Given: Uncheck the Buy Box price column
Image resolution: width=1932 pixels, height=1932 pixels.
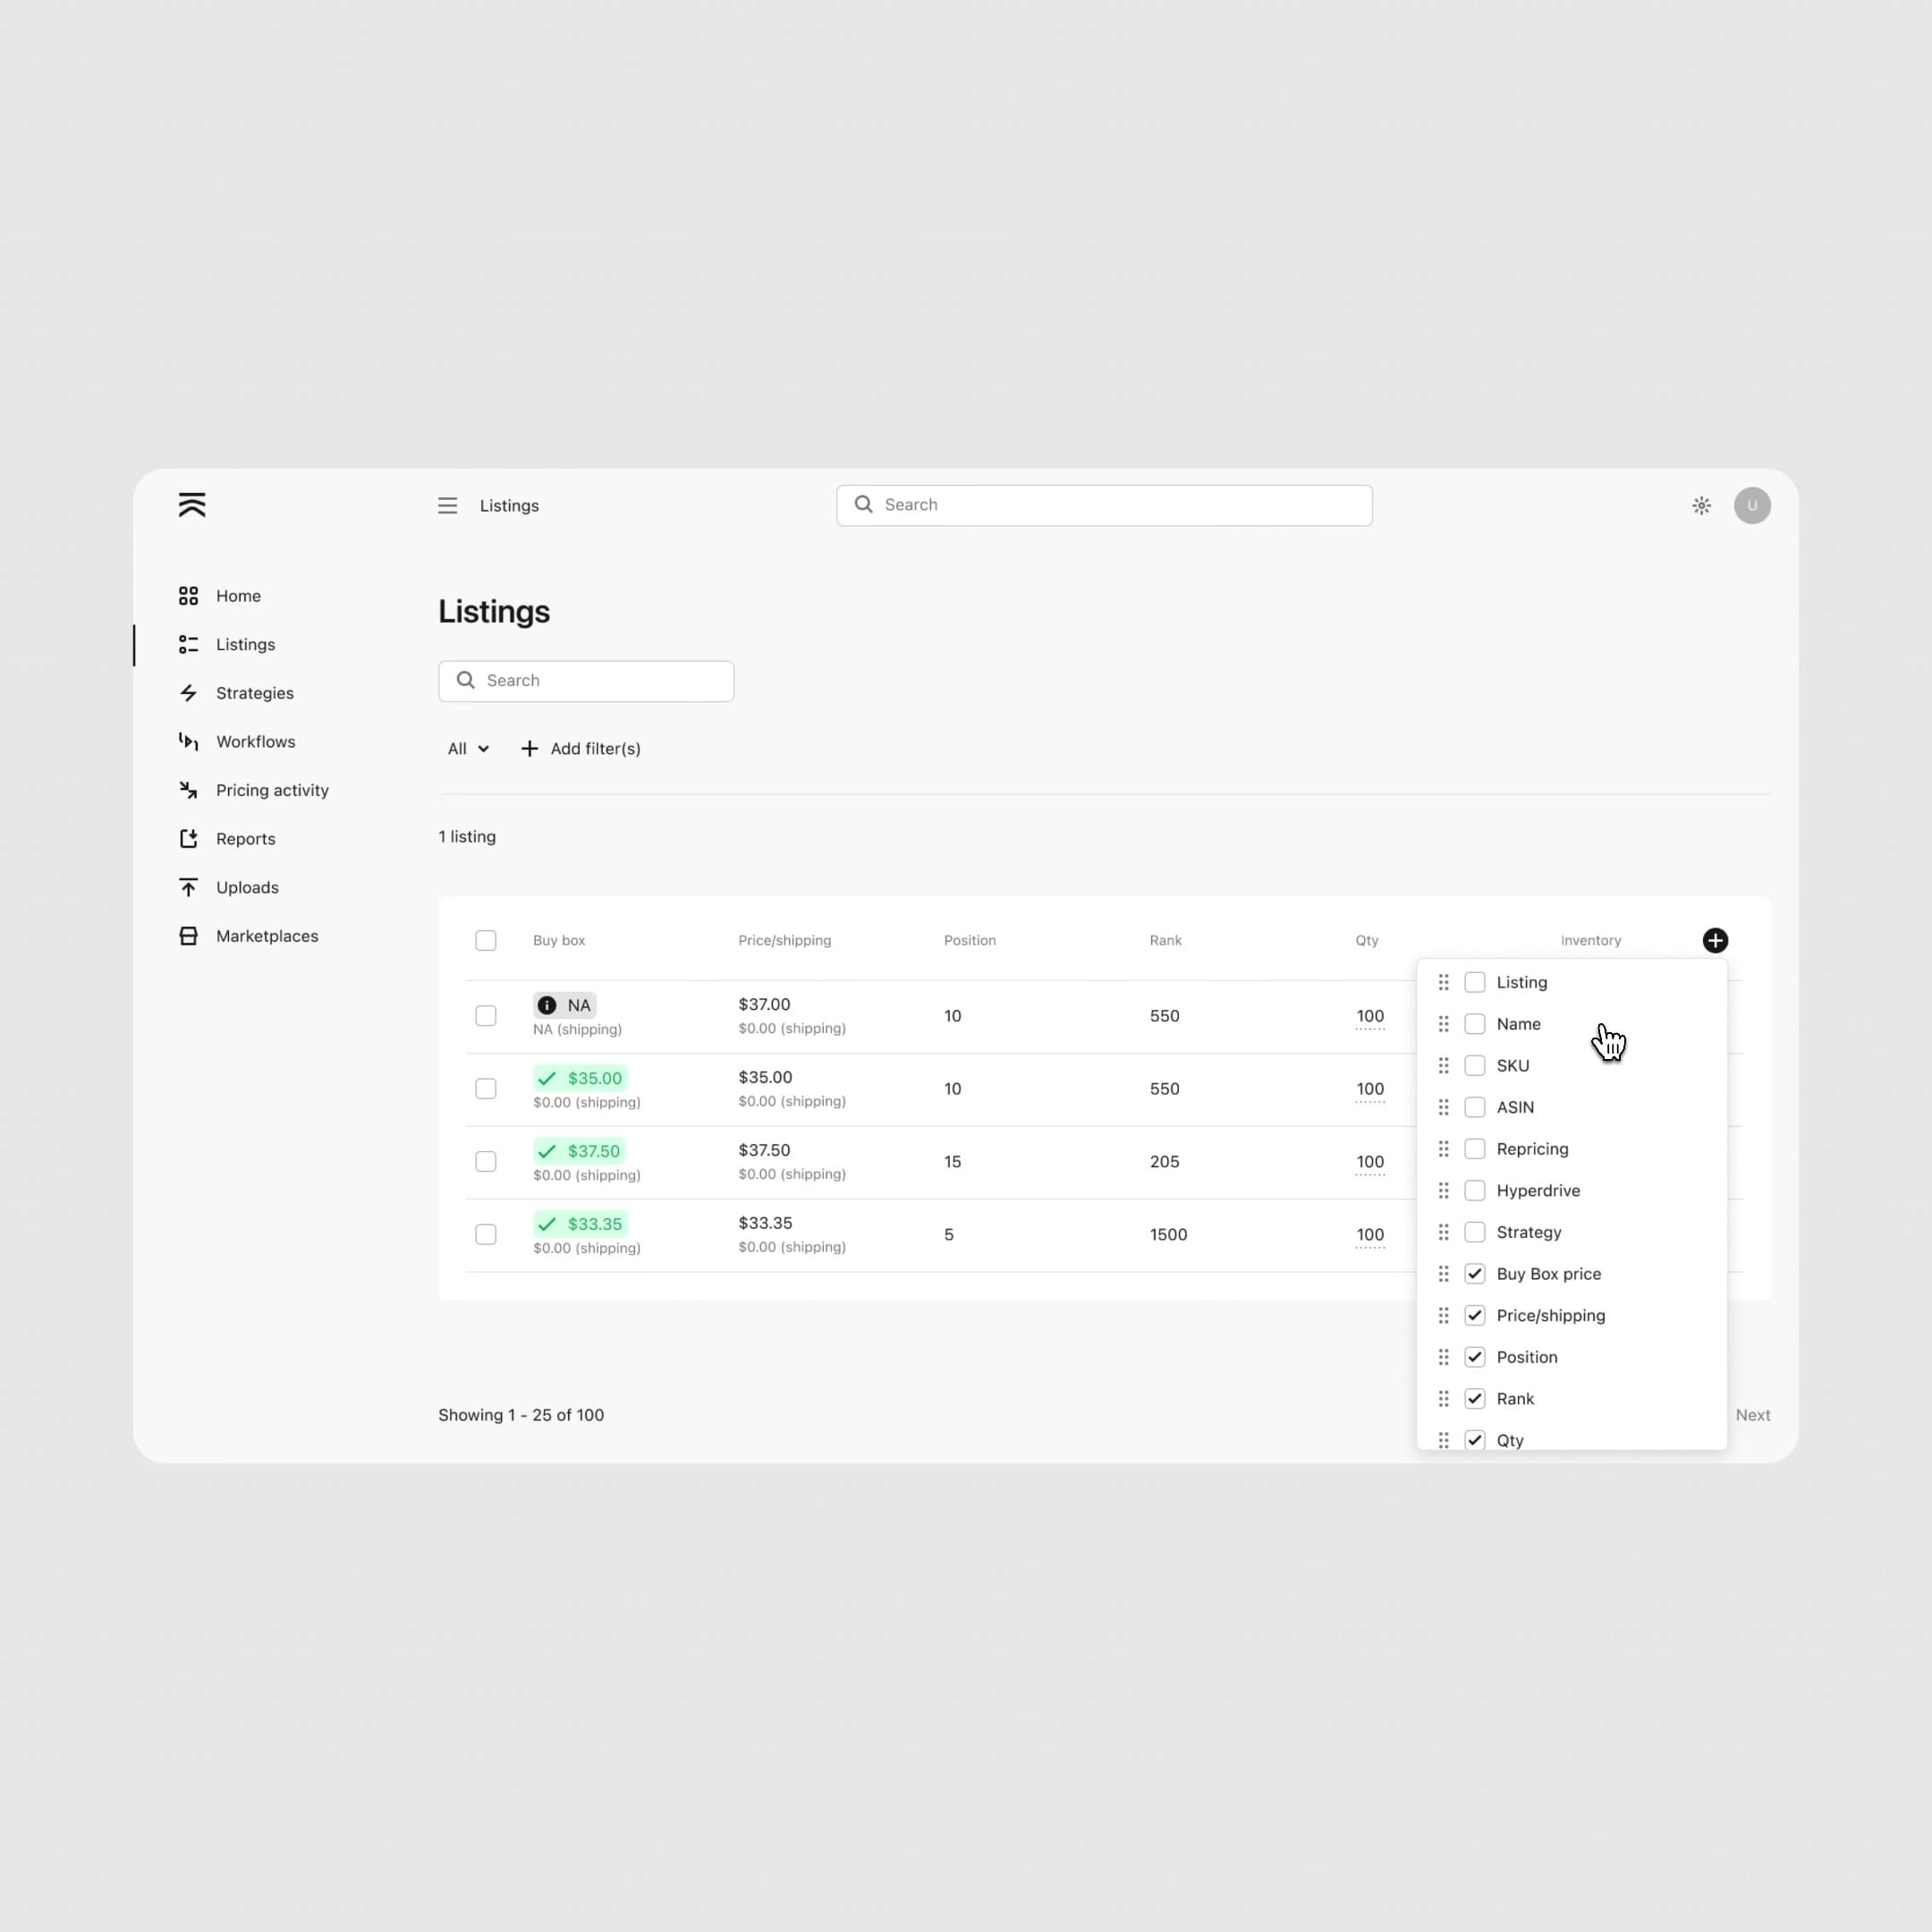Looking at the screenshot, I should click(x=1476, y=1274).
